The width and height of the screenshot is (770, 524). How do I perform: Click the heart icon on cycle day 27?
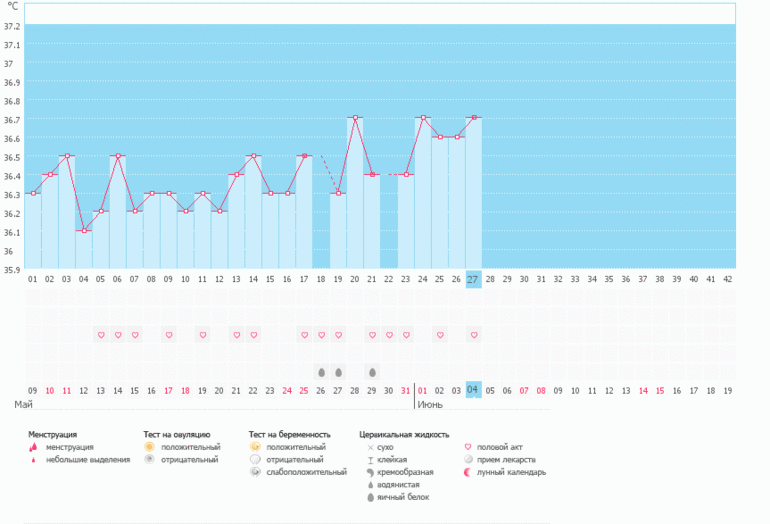(474, 335)
